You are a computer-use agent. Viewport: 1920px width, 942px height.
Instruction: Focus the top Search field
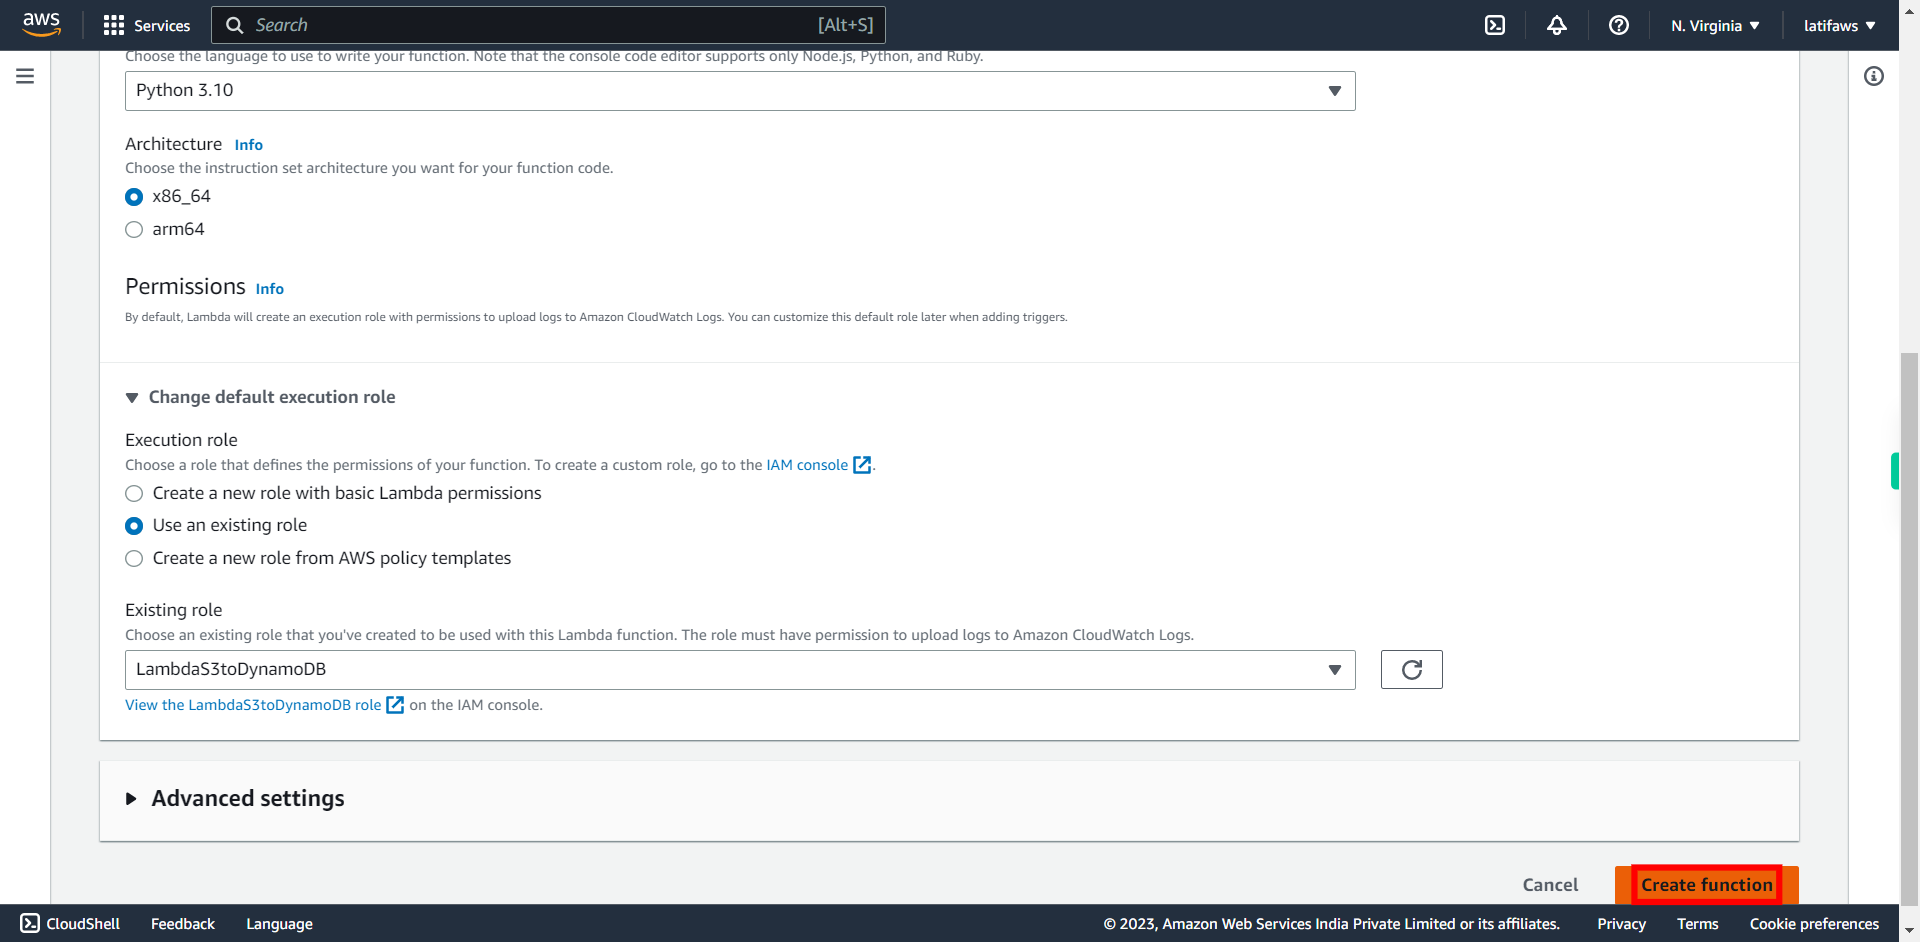pos(548,25)
